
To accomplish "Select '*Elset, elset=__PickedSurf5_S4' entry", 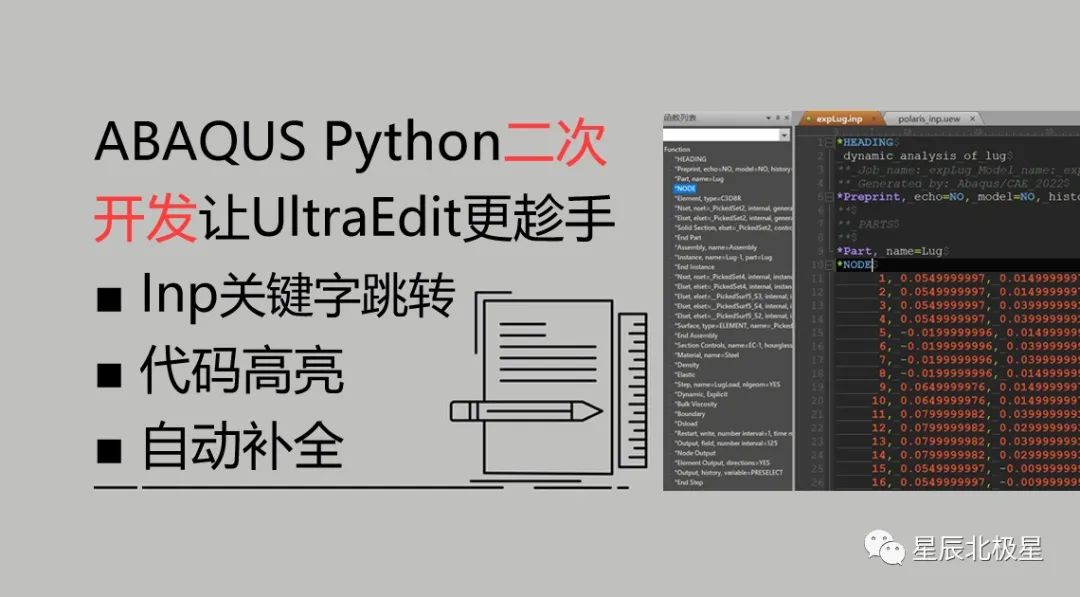I will (732, 306).
